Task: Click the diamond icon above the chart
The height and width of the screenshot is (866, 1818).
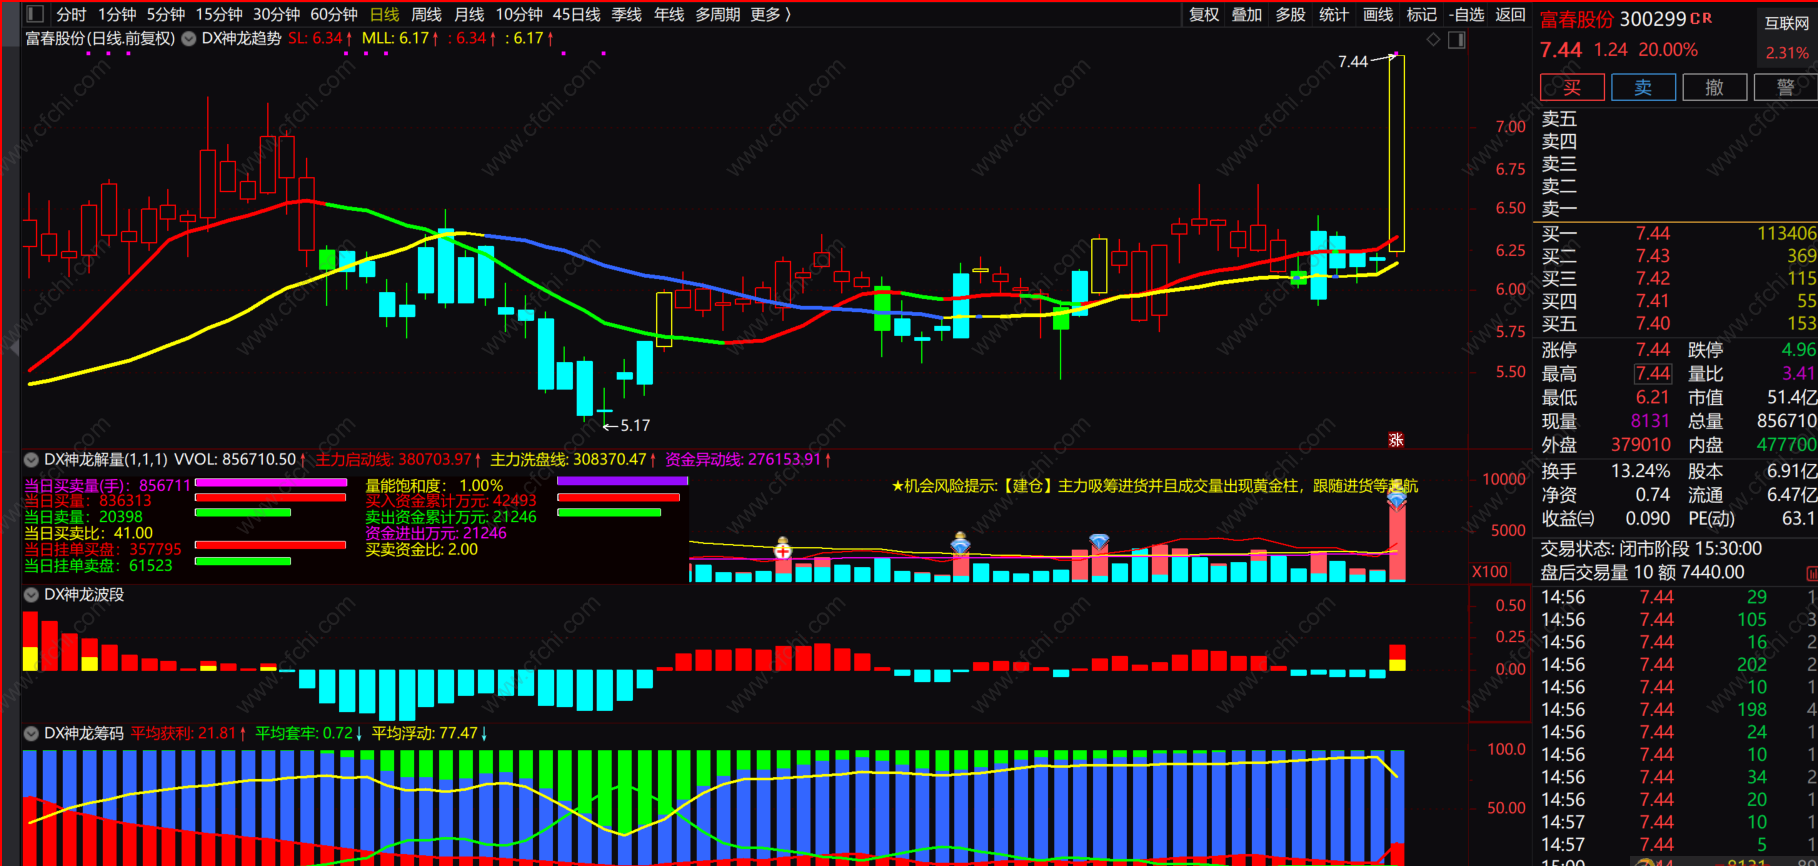Action: click(1433, 39)
